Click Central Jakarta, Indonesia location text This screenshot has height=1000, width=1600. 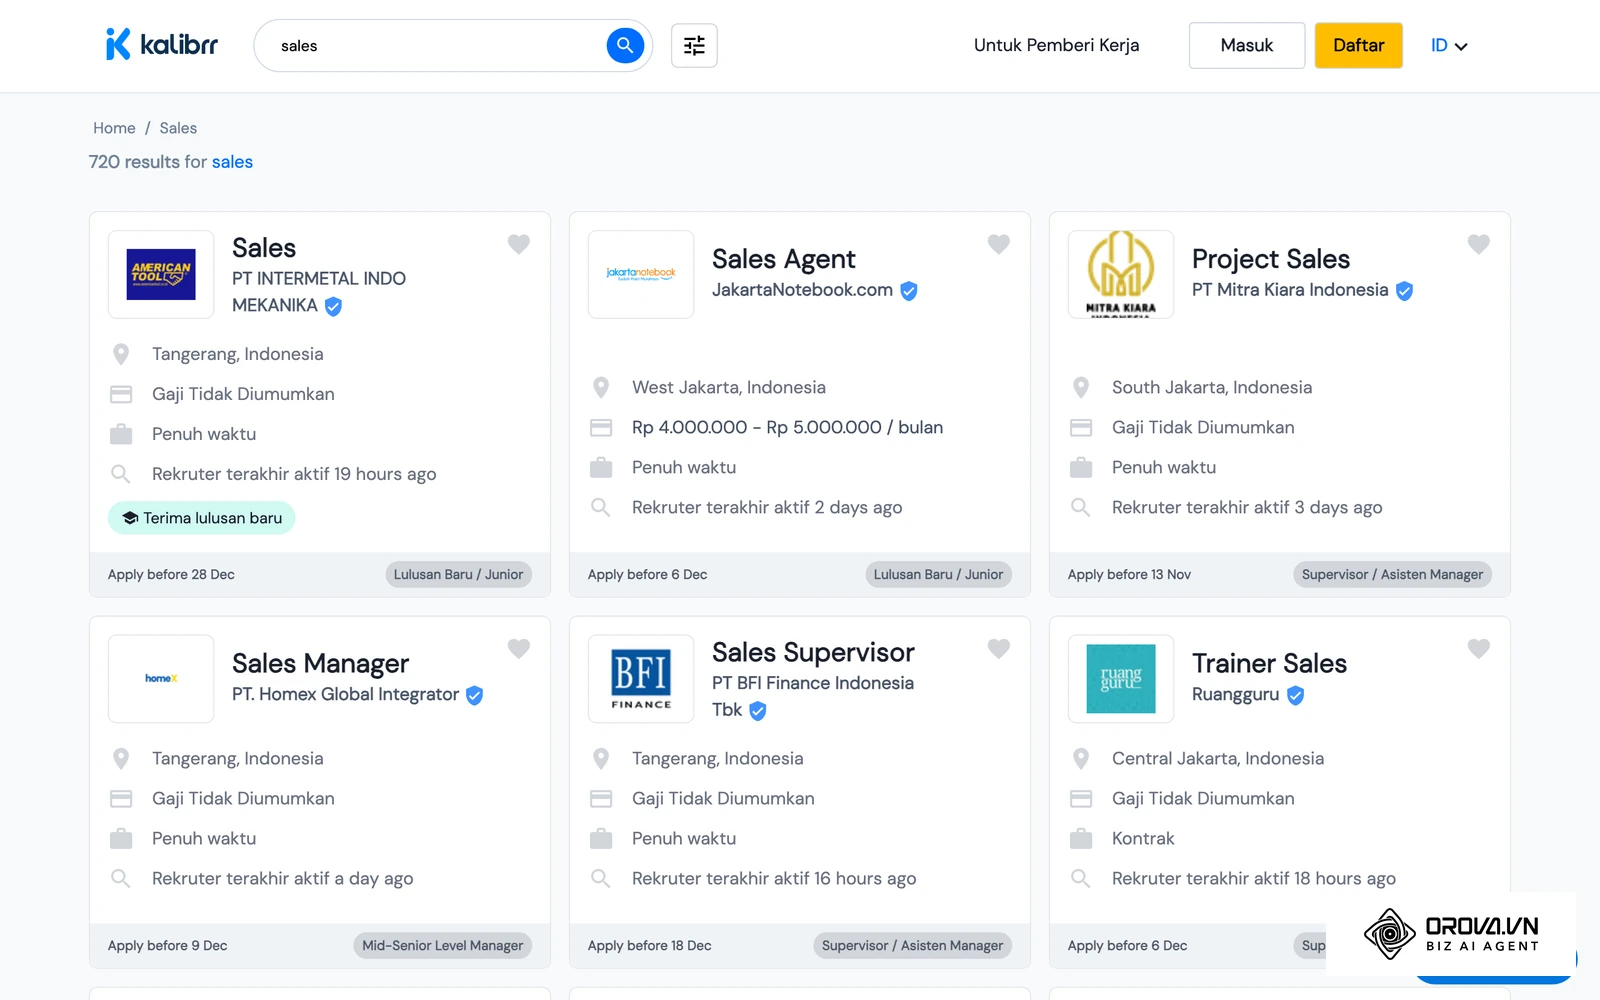1218,758
